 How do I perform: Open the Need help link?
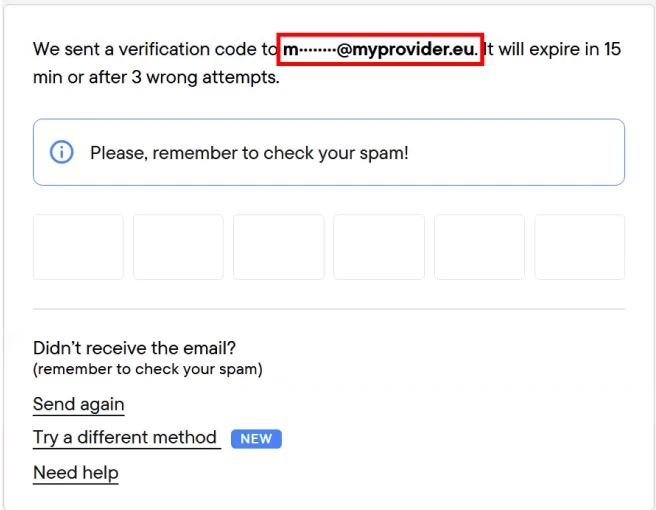coord(76,473)
